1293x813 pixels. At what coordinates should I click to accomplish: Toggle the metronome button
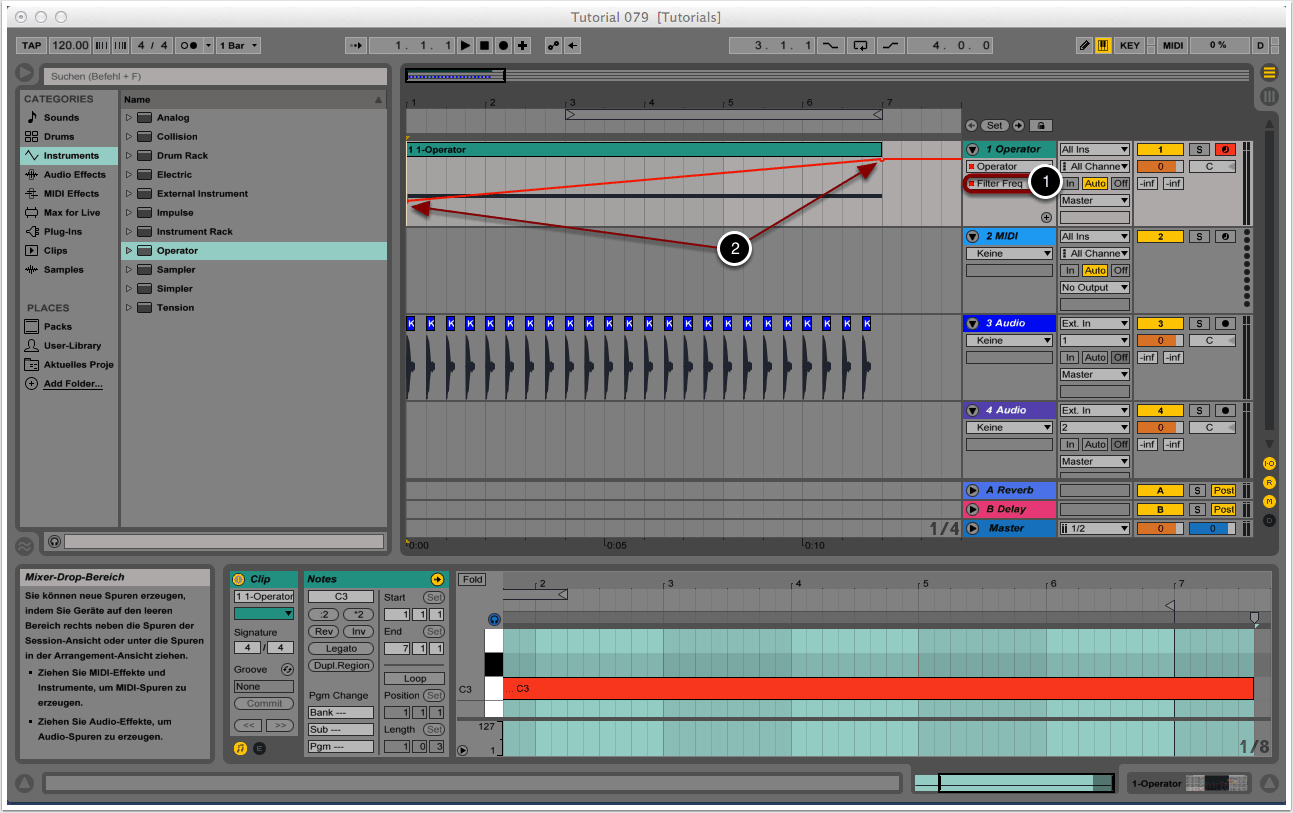188,46
